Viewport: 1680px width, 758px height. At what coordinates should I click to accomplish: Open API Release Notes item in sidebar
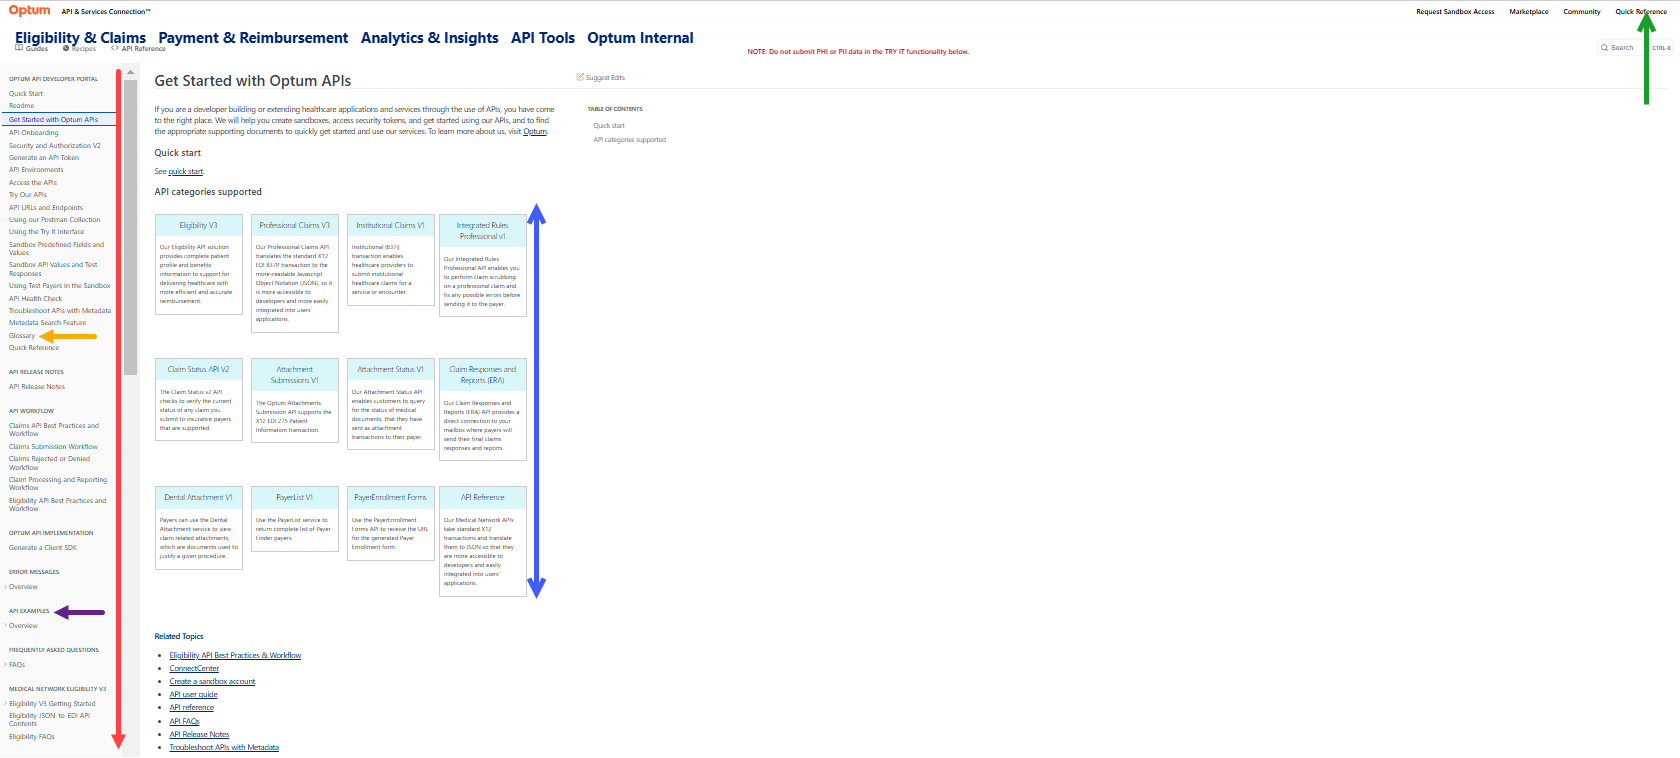point(37,387)
